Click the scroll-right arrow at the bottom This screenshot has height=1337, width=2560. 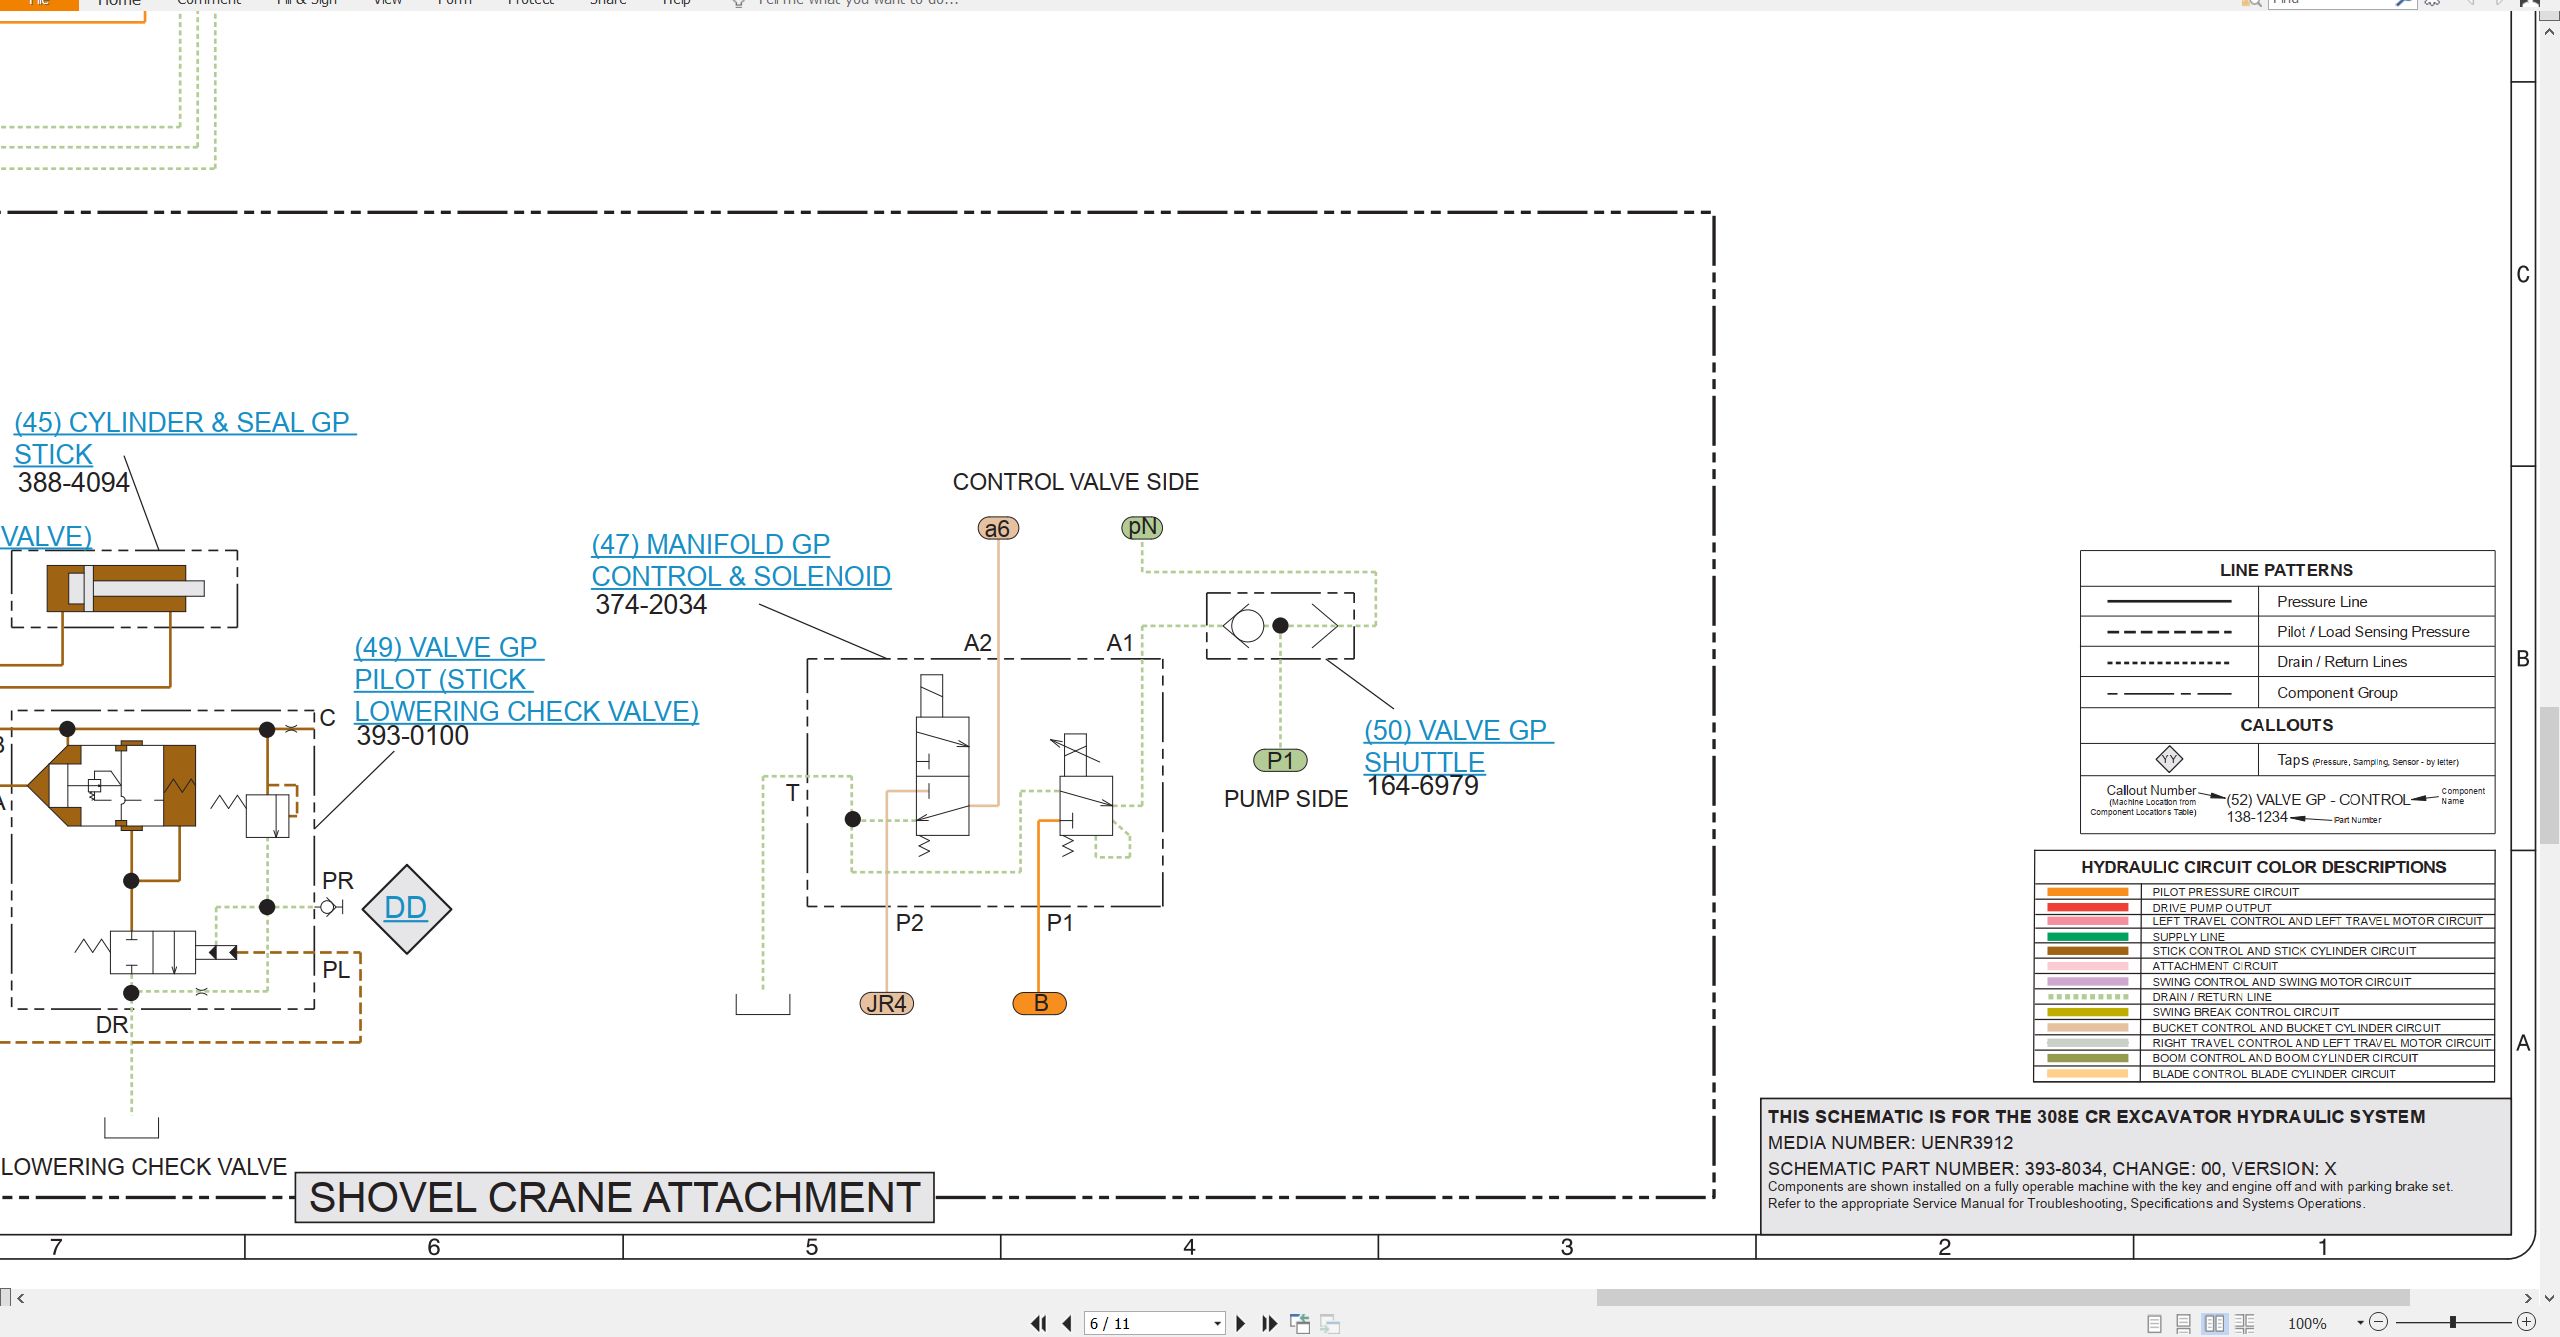(x=2527, y=1298)
